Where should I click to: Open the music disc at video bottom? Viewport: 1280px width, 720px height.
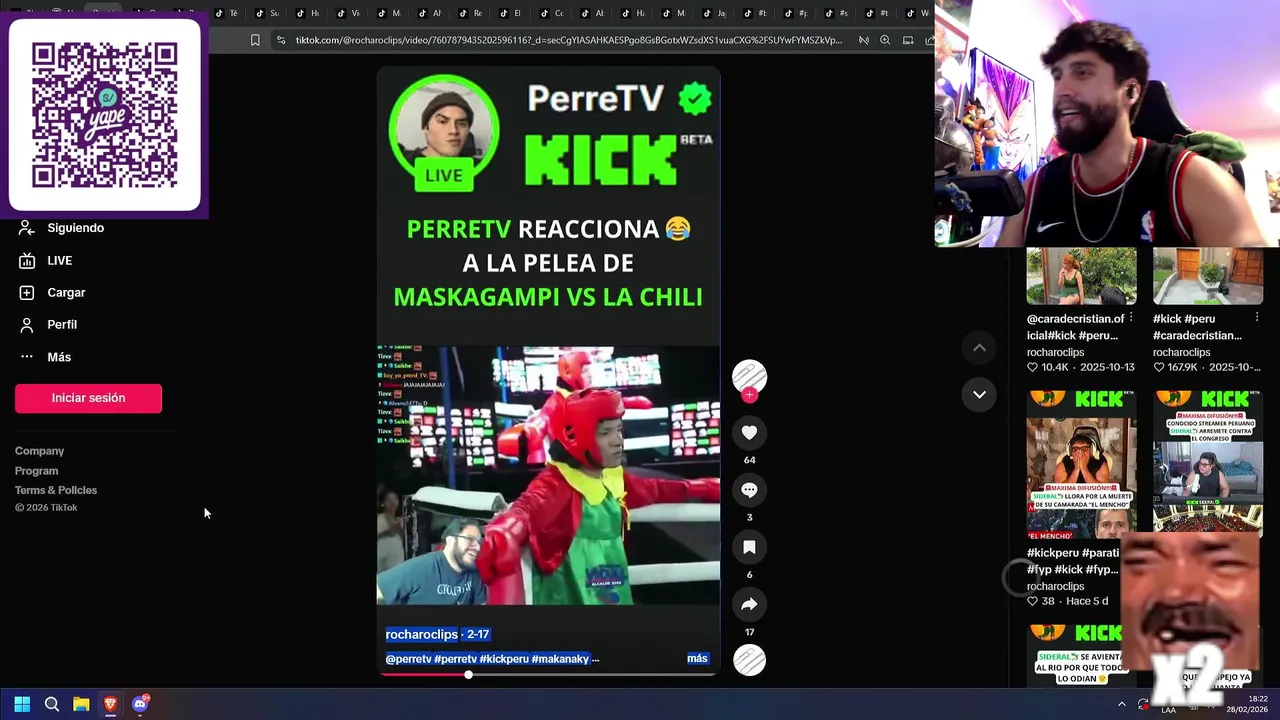pos(749,660)
